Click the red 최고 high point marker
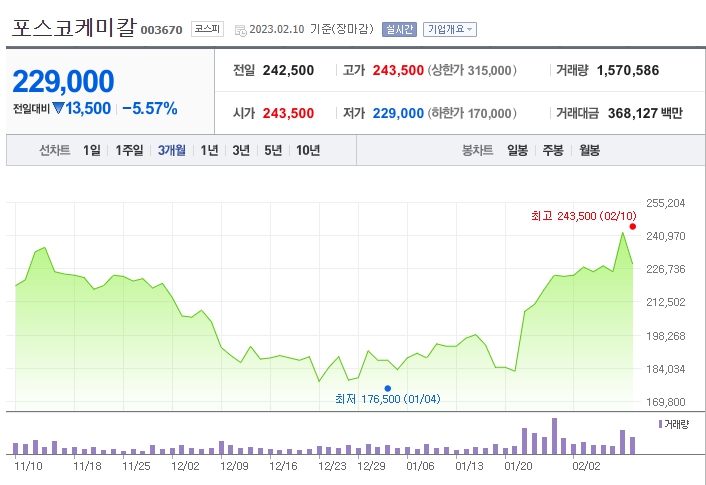 point(633,227)
